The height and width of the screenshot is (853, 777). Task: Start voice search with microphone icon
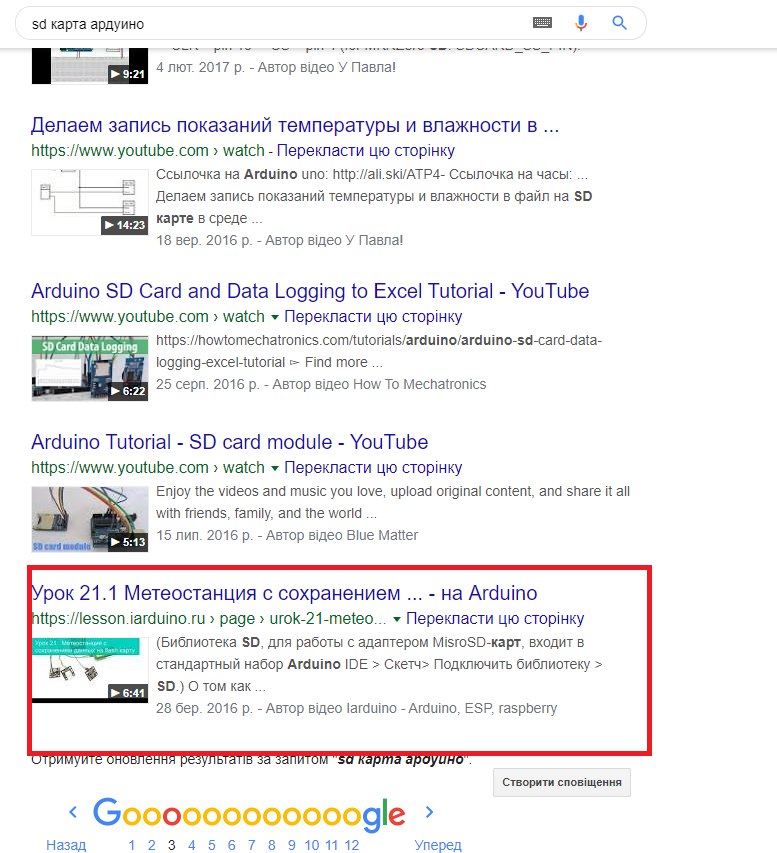581,23
